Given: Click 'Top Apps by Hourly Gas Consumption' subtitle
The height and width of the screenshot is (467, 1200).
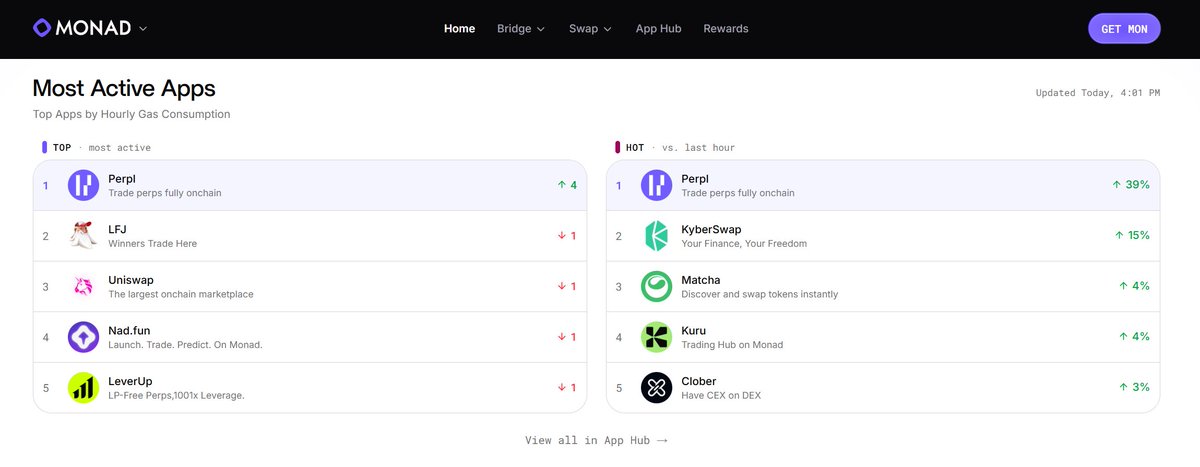Looking at the screenshot, I should [x=132, y=114].
